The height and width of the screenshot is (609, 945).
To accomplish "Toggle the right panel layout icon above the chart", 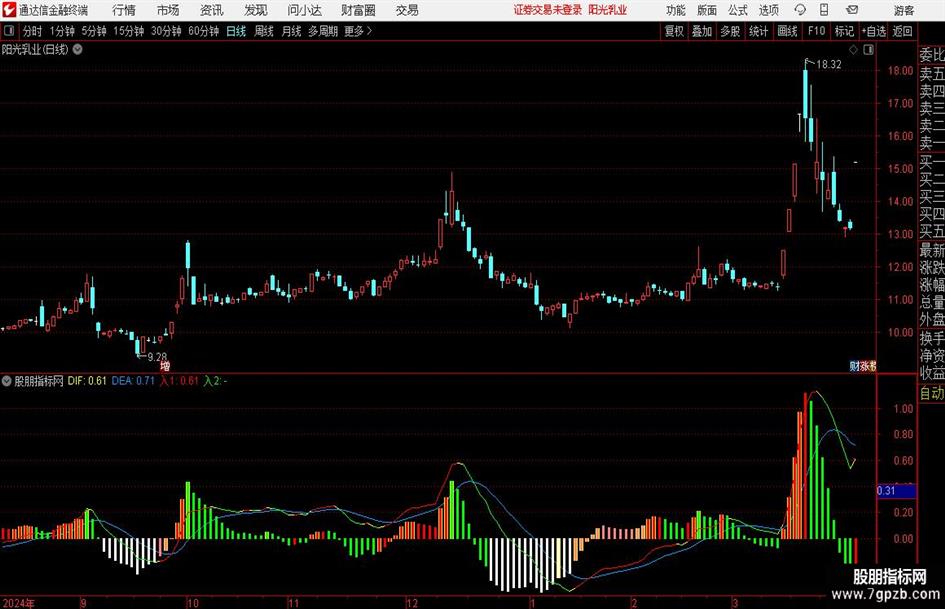I will tap(868, 50).
